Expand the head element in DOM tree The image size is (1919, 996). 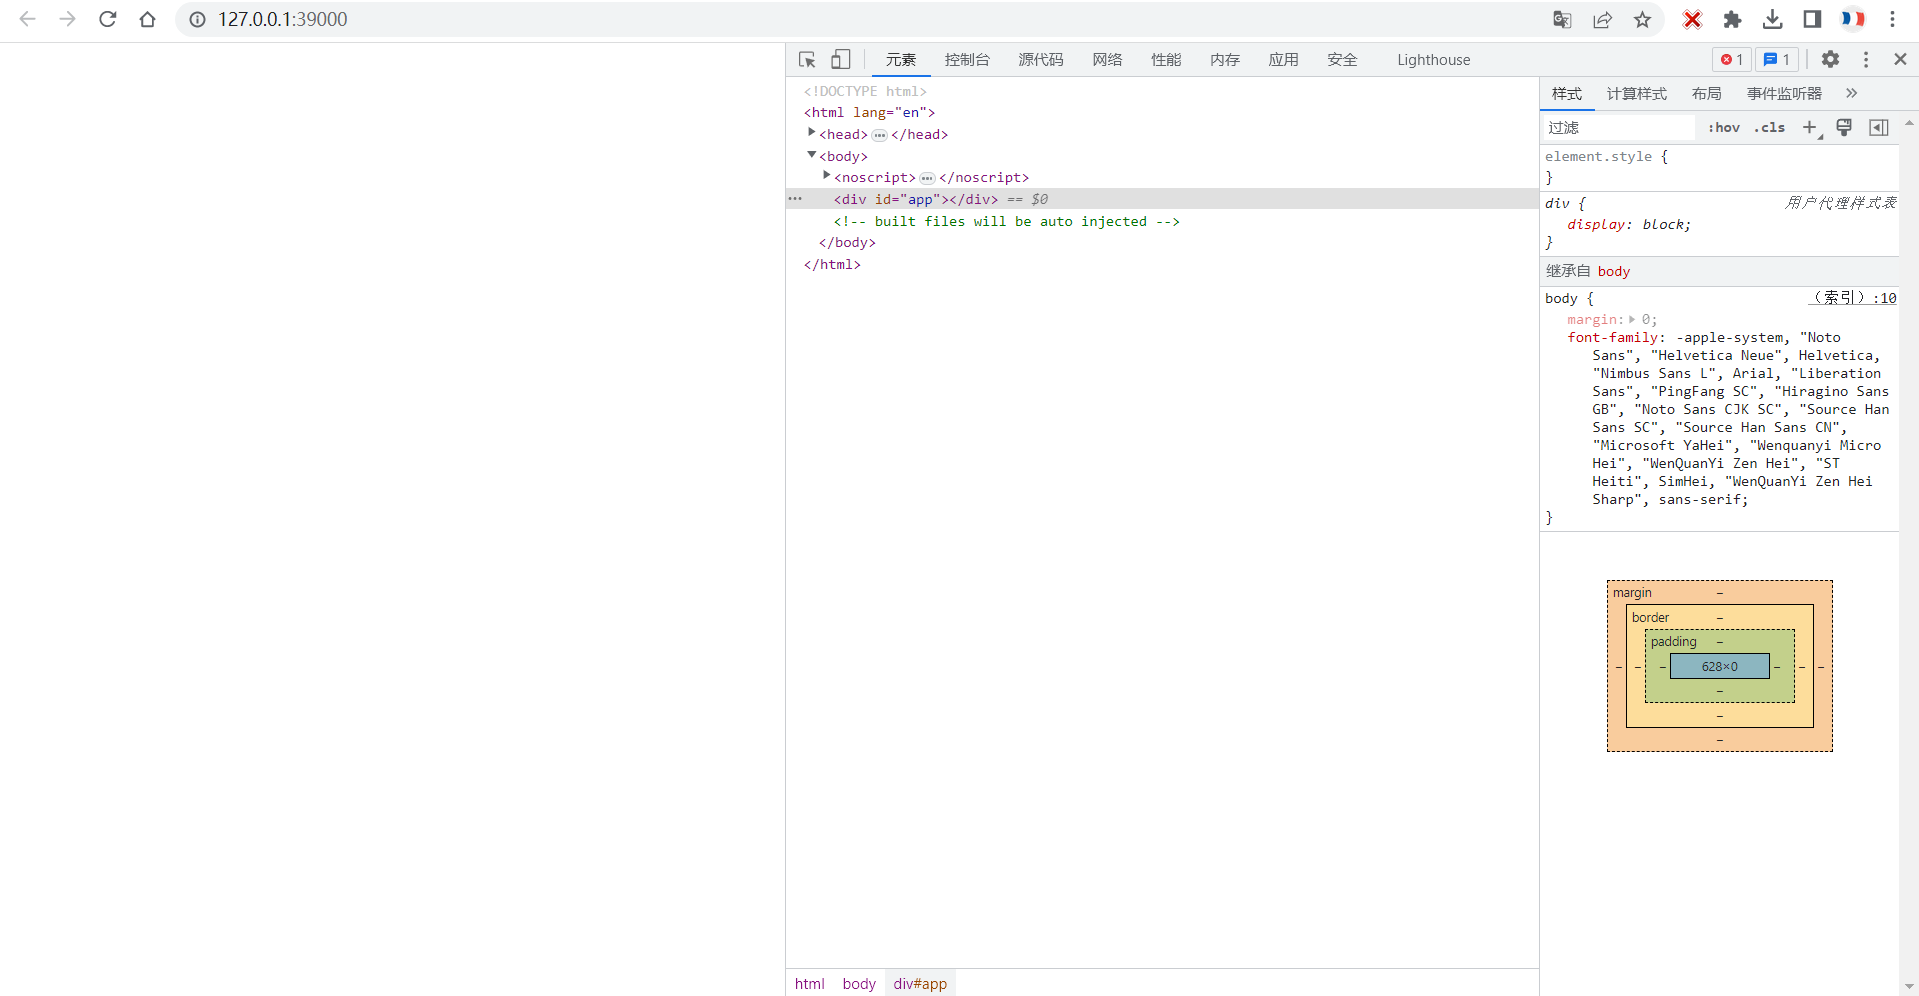point(811,132)
